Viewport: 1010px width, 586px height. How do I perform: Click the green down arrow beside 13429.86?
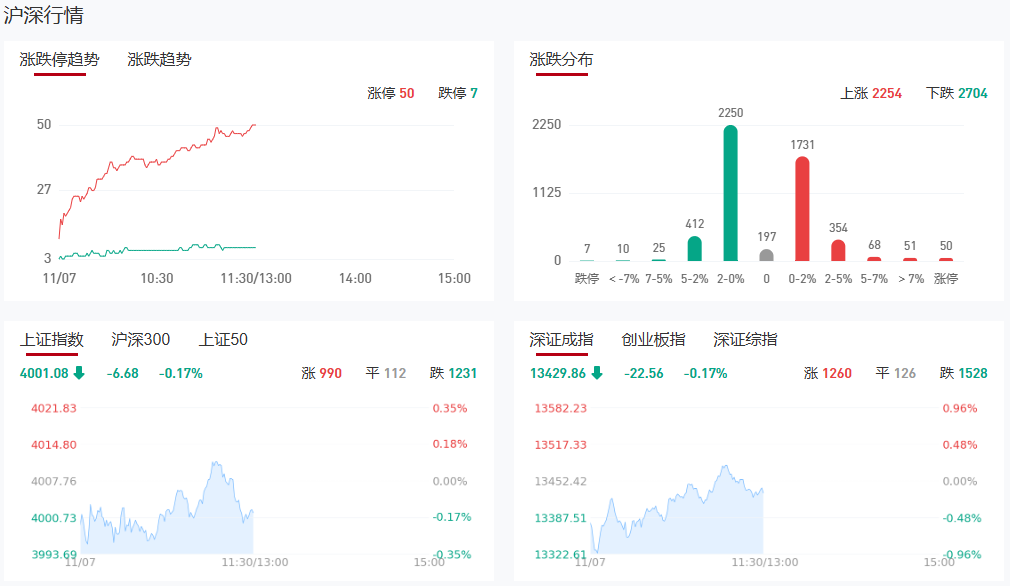(597, 373)
